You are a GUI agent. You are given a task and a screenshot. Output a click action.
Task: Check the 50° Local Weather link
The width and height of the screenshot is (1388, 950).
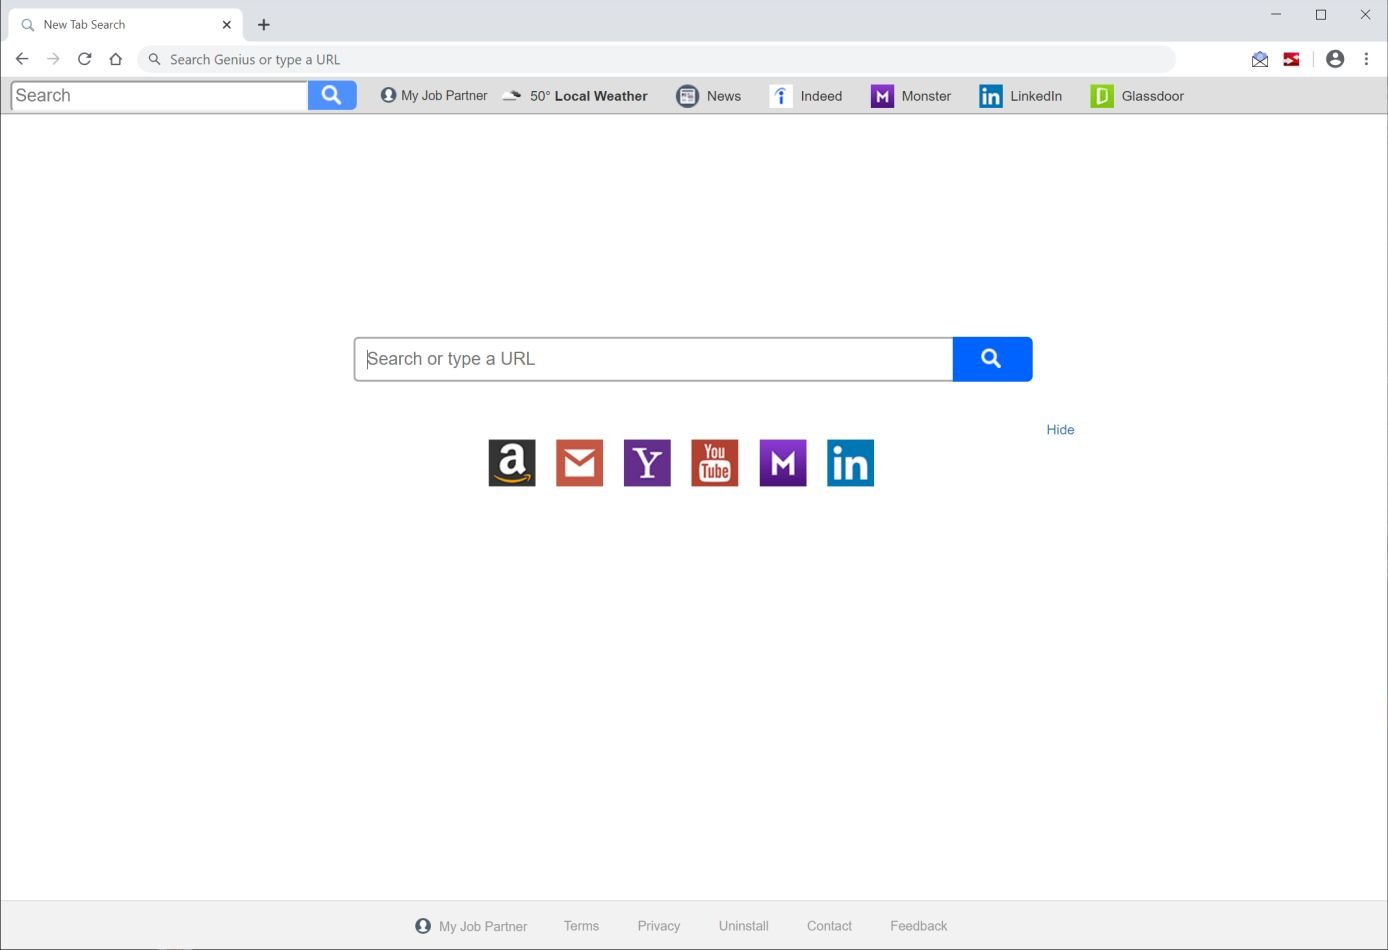click(575, 96)
